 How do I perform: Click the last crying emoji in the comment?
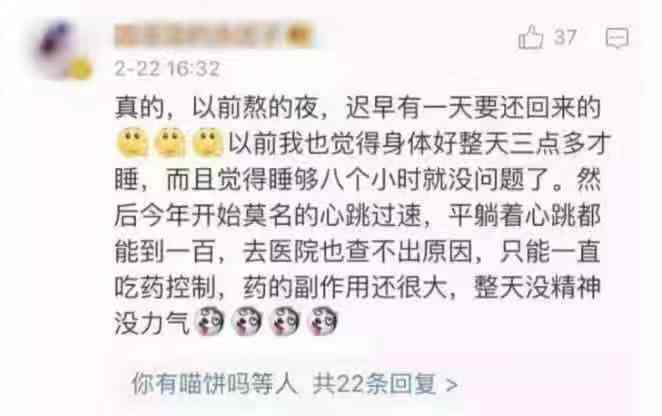[x=322, y=322]
